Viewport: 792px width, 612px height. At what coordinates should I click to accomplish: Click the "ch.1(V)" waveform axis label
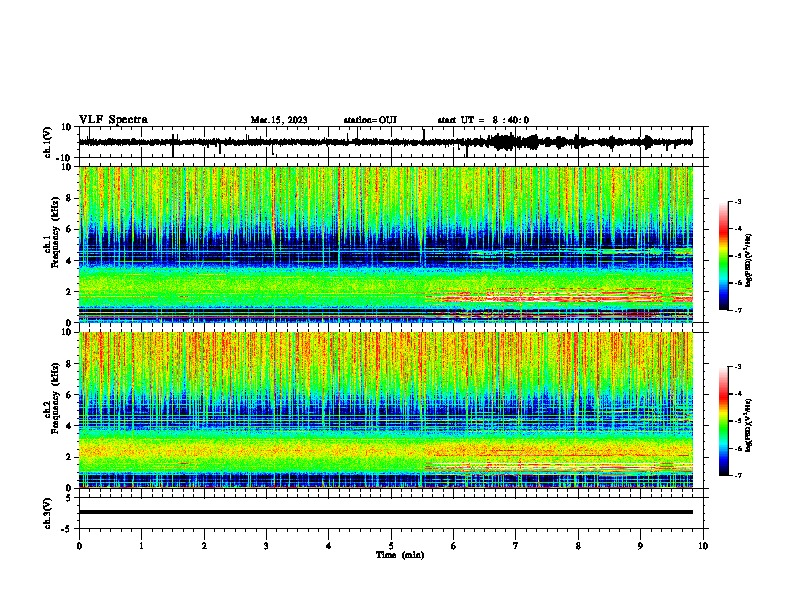pyautogui.click(x=48, y=142)
